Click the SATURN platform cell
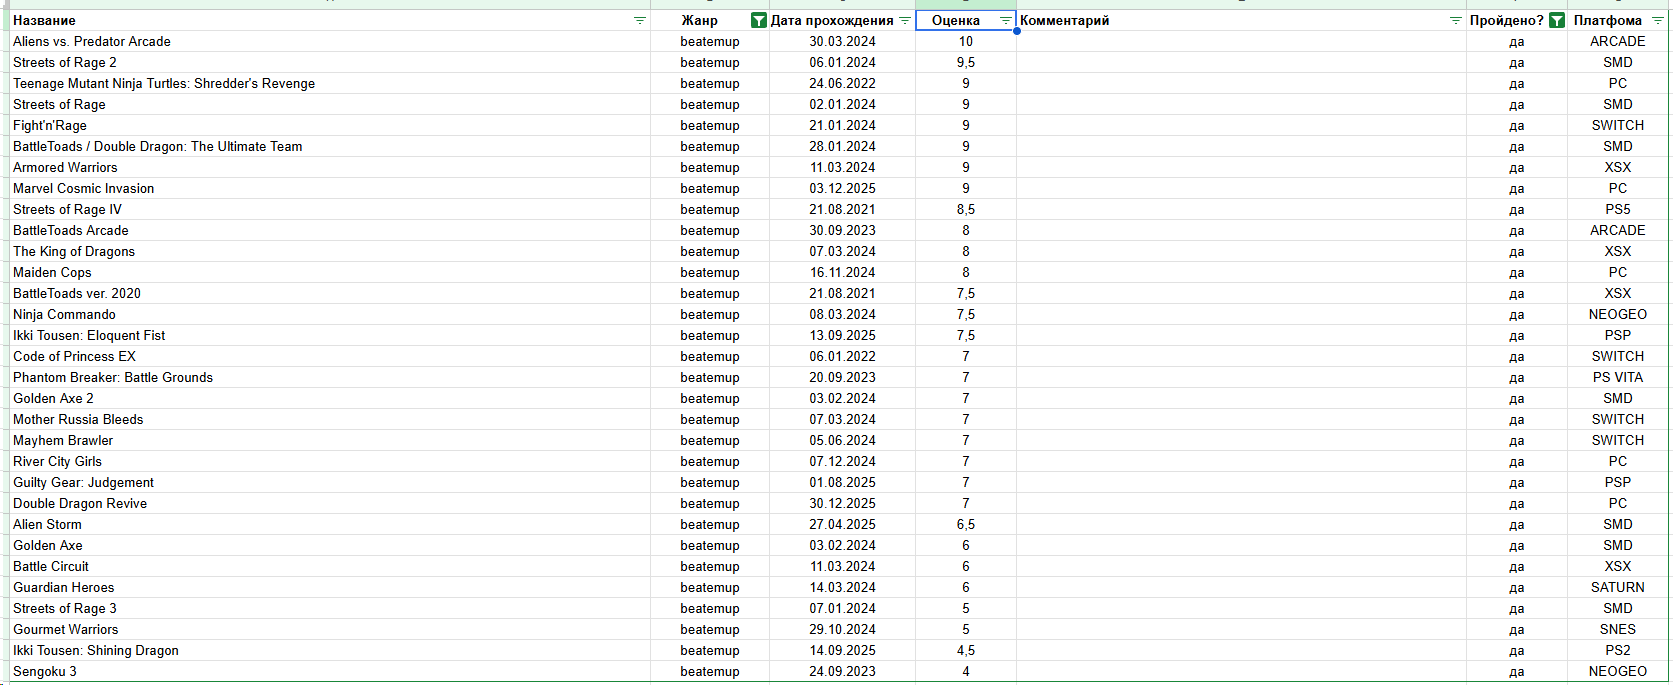This screenshot has width=1673, height=685. tap(1617, 587)
